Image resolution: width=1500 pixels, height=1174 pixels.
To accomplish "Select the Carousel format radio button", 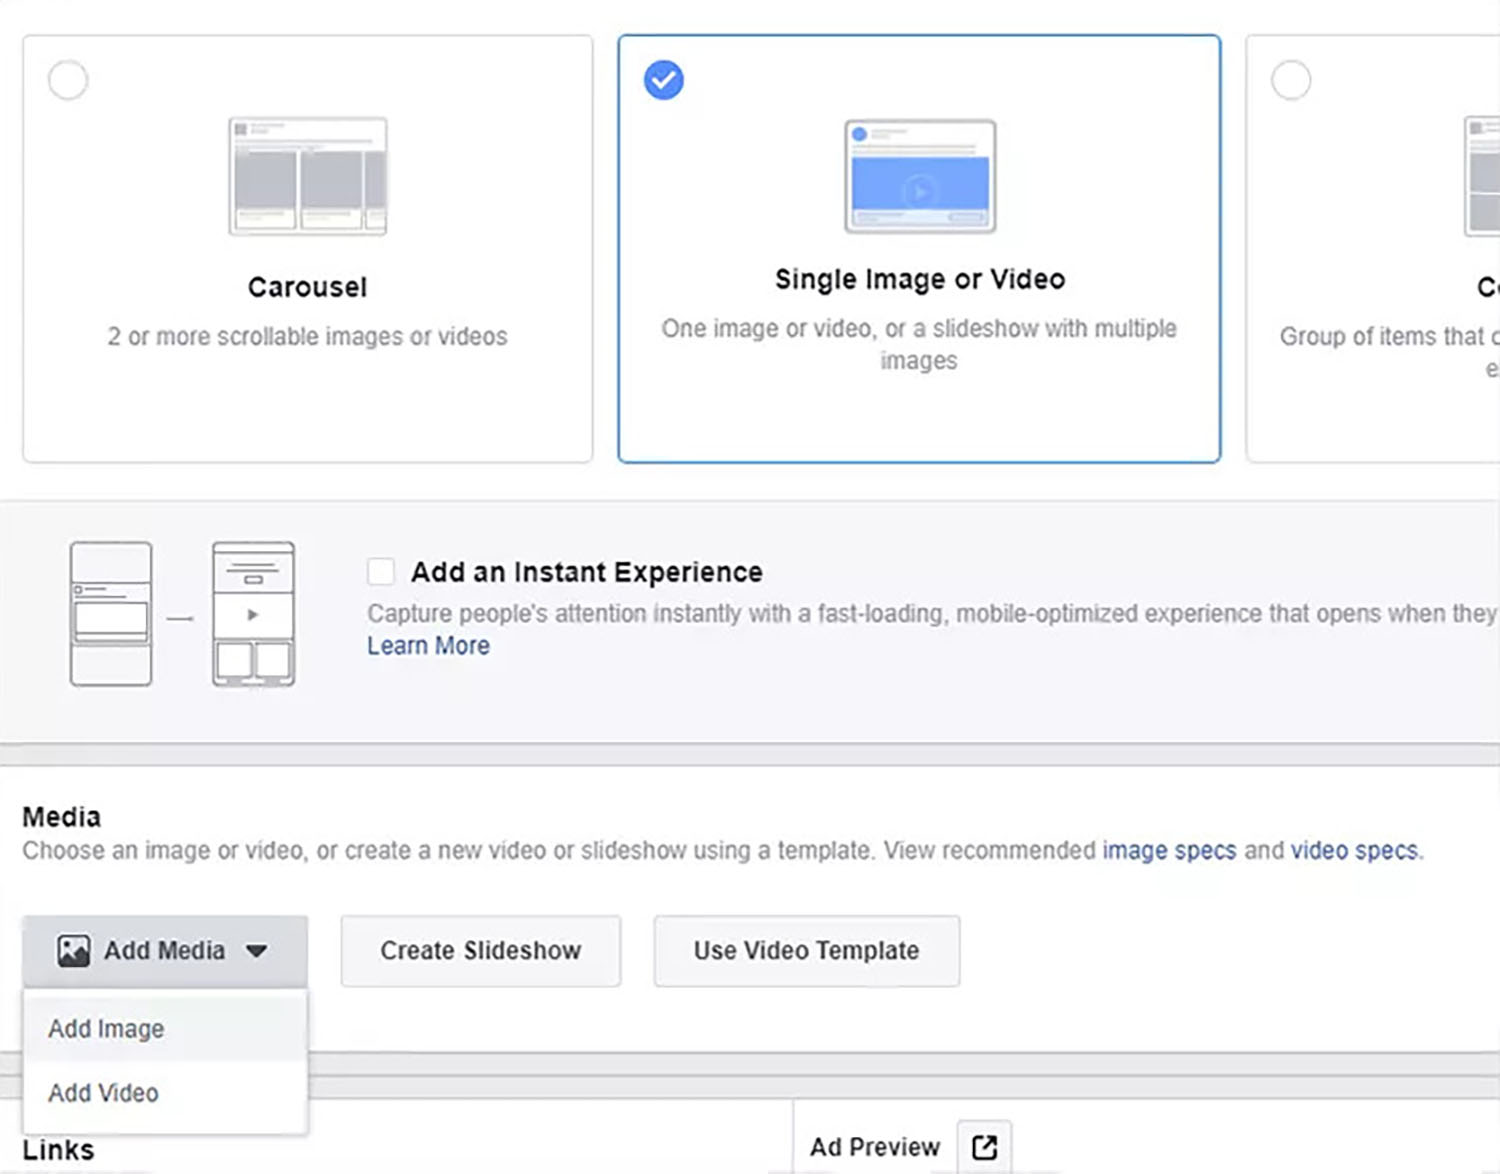I will click(67, 79).
